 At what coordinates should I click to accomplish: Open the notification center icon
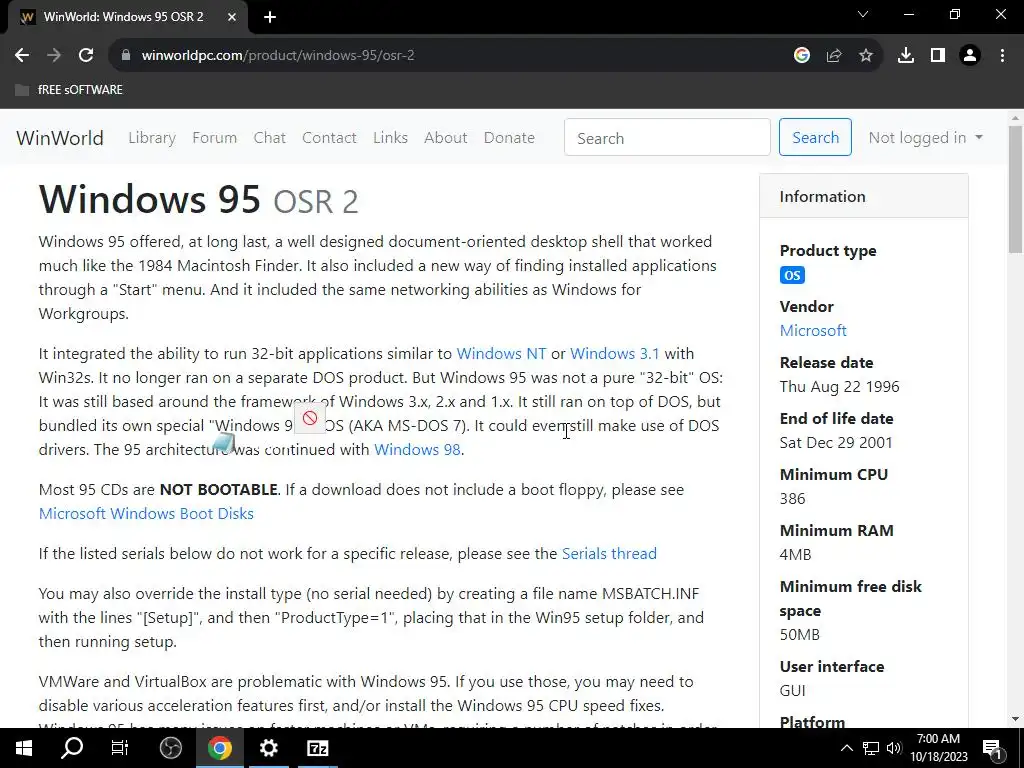click(x=993, y=748)
